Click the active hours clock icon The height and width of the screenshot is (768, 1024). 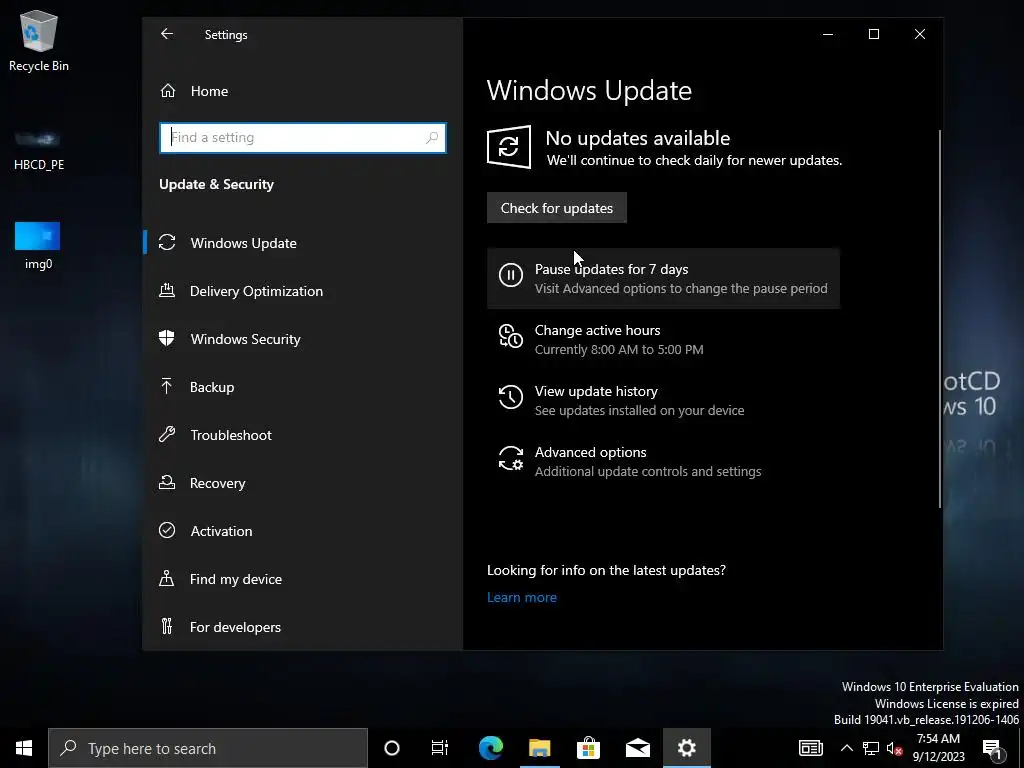tap(511, 336)
